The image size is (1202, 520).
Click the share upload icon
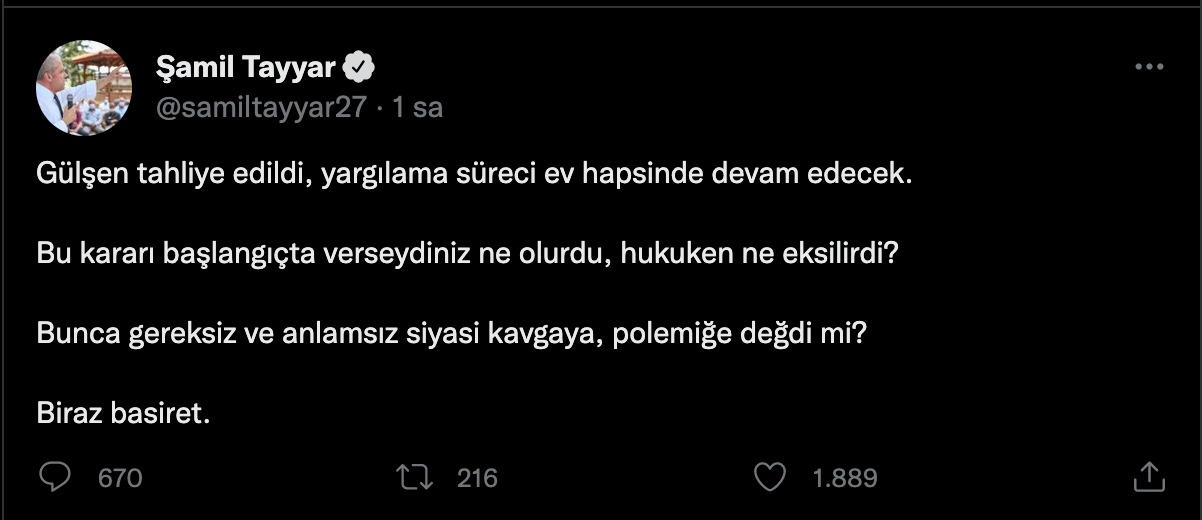pos(1149,477)
